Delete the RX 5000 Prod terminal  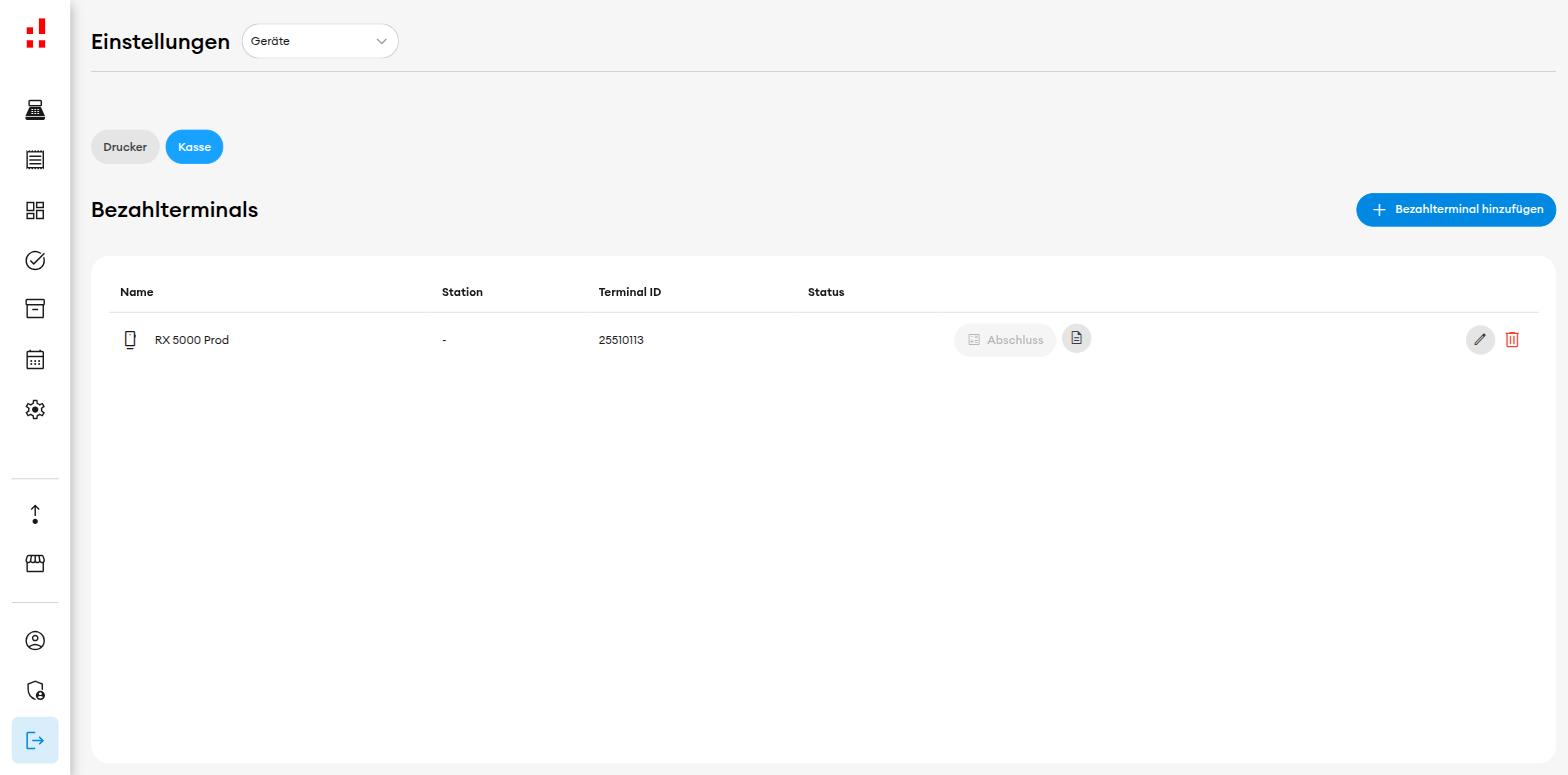point(1512,340)
